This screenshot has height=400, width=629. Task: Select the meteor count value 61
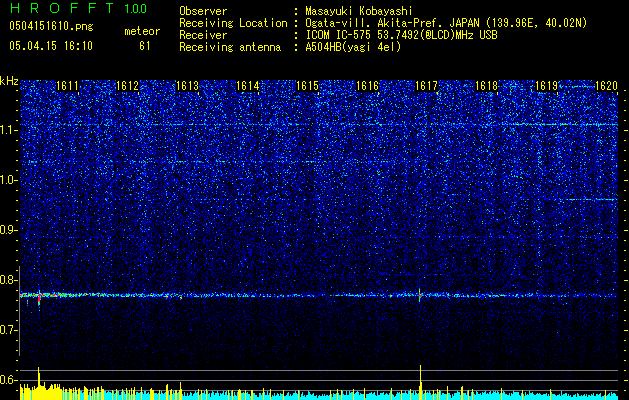point(145,46)
